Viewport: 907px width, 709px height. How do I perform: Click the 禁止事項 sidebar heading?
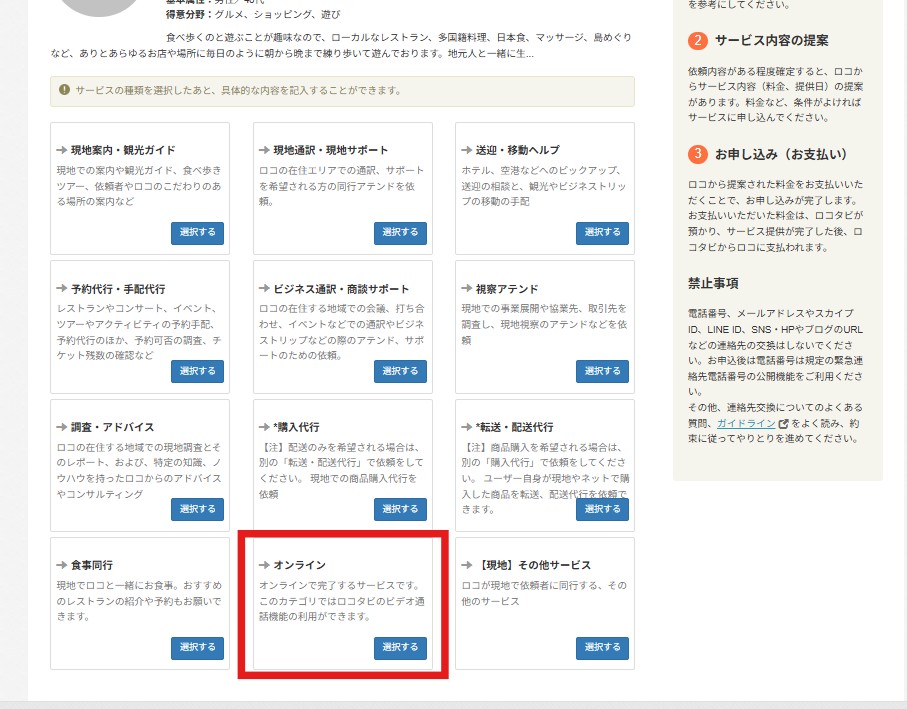click(x=713, y=283)
